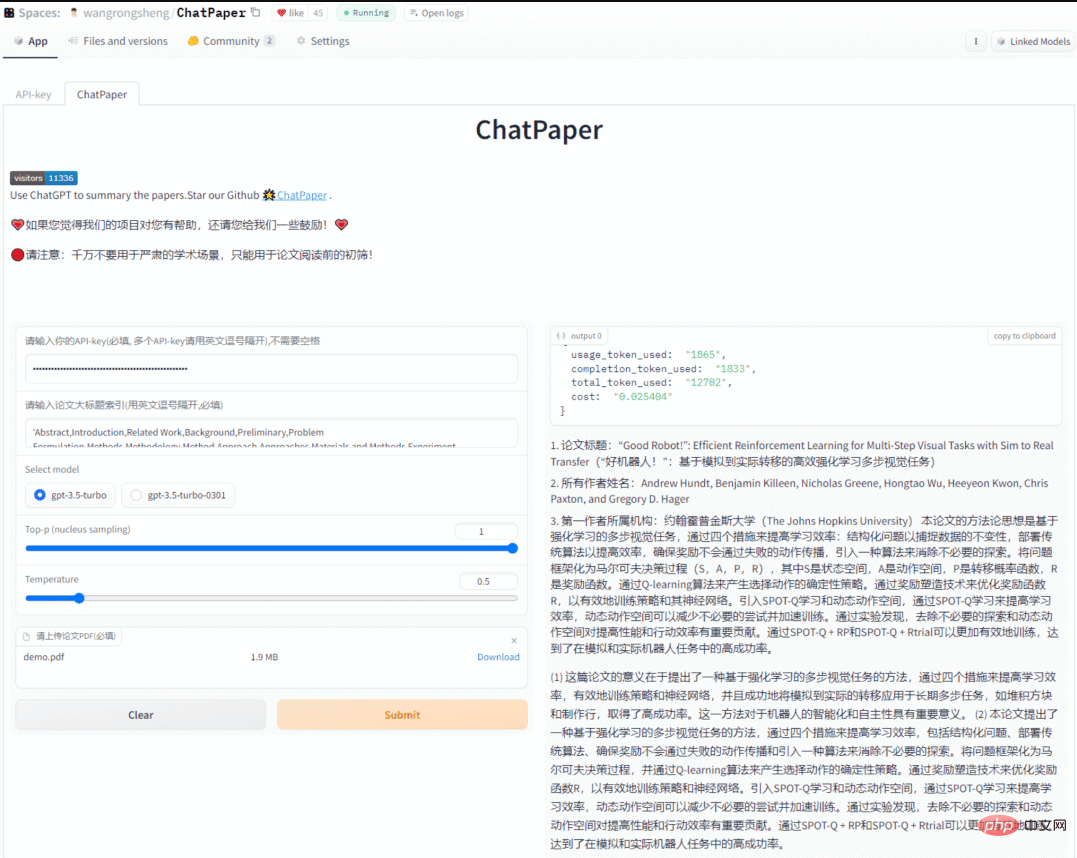Like the space with the heart button
This screenshot has width=1077, height=858.
(x=289, y=13)
